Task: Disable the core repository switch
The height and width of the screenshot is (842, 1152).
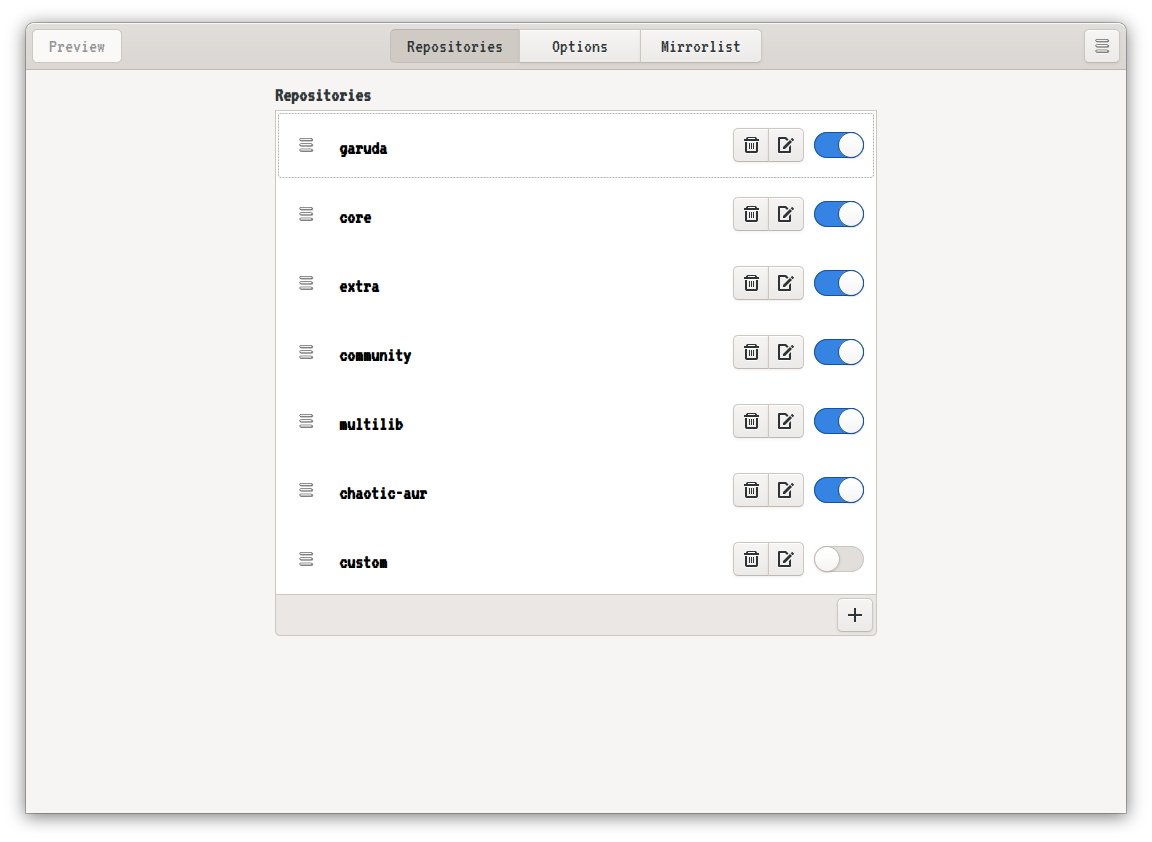Action: [838, 215]
